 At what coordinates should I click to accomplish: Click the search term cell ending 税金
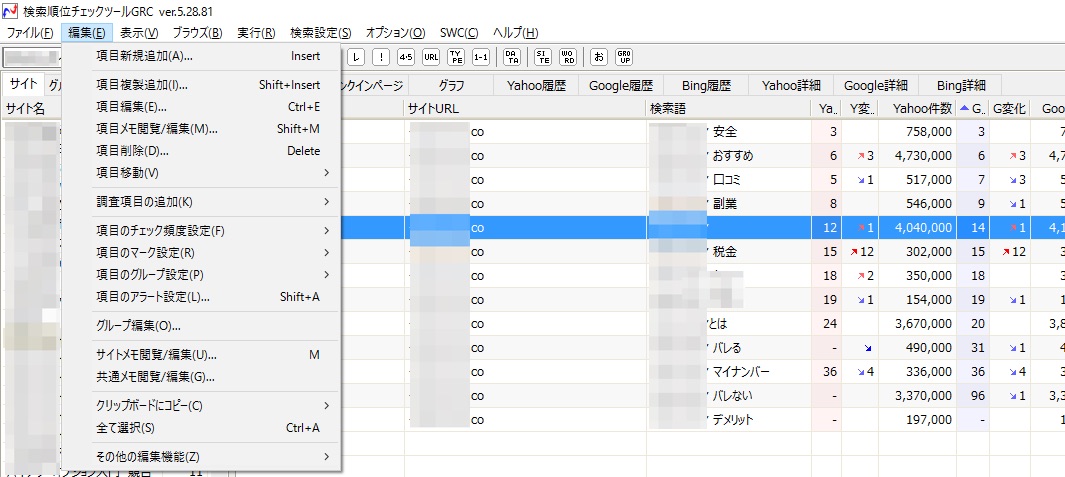tap(729, 251)
